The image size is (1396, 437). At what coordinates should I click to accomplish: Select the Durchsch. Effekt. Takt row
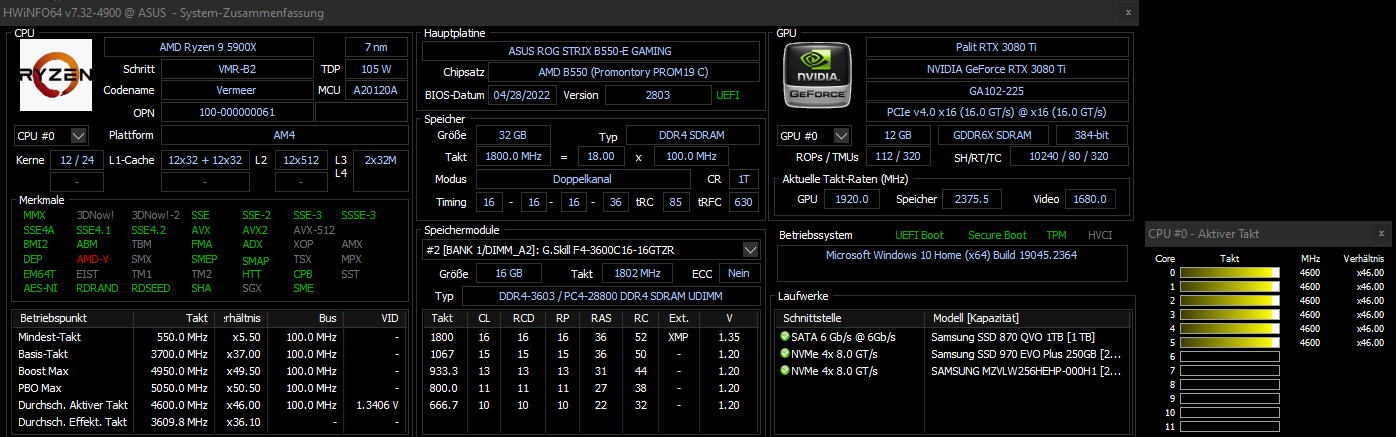click(x=211, y=422)
